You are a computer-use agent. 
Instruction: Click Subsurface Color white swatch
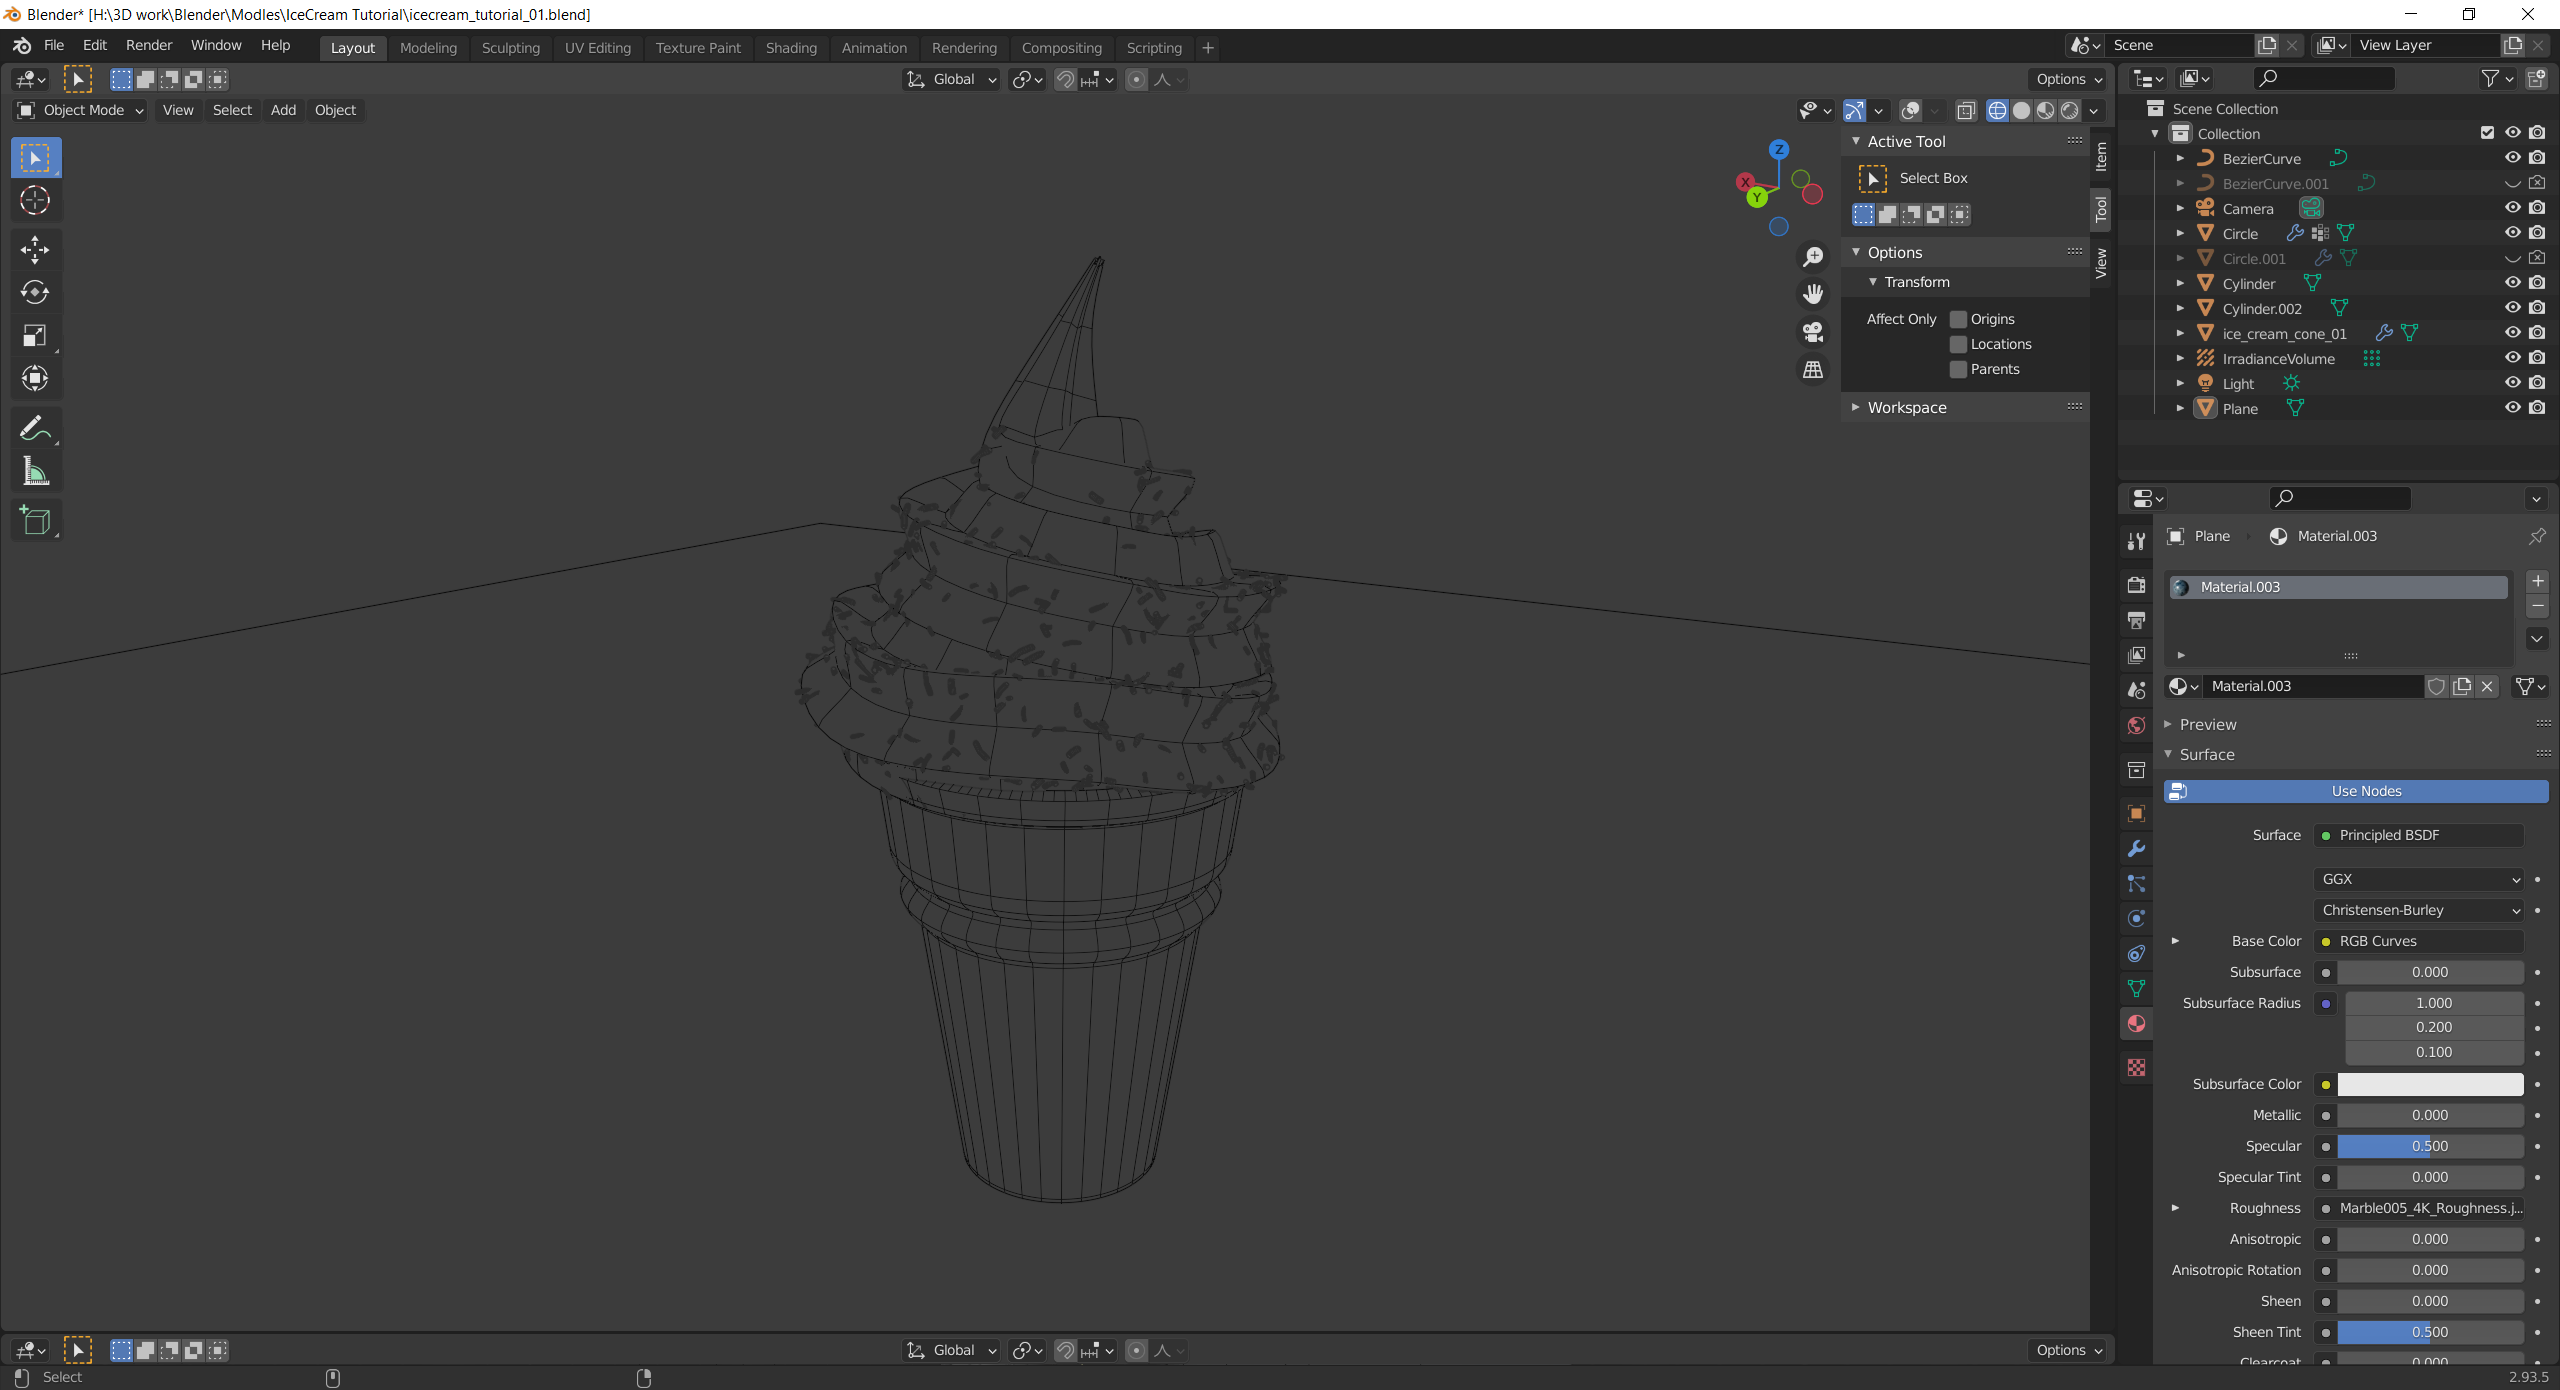coord(2430,1084)
